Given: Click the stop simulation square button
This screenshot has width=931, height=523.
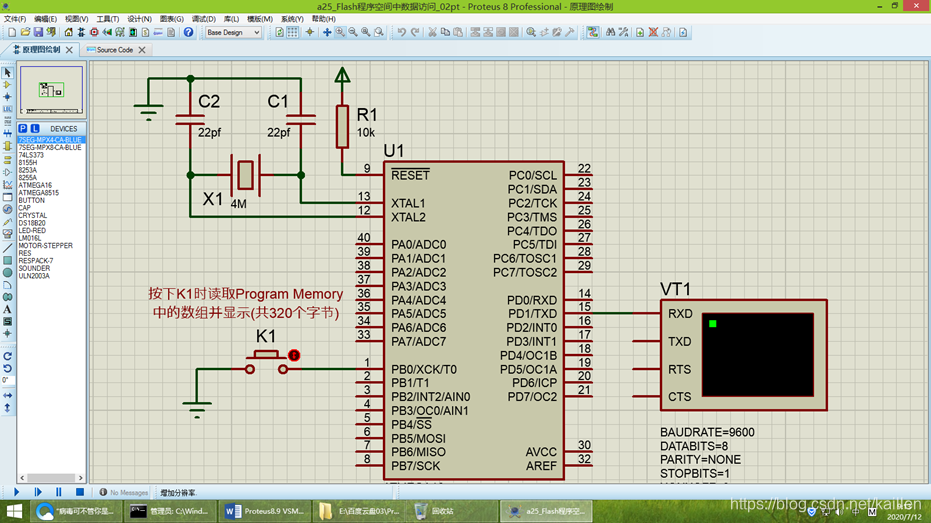Looking at the screenshot, I should [80, 492].
